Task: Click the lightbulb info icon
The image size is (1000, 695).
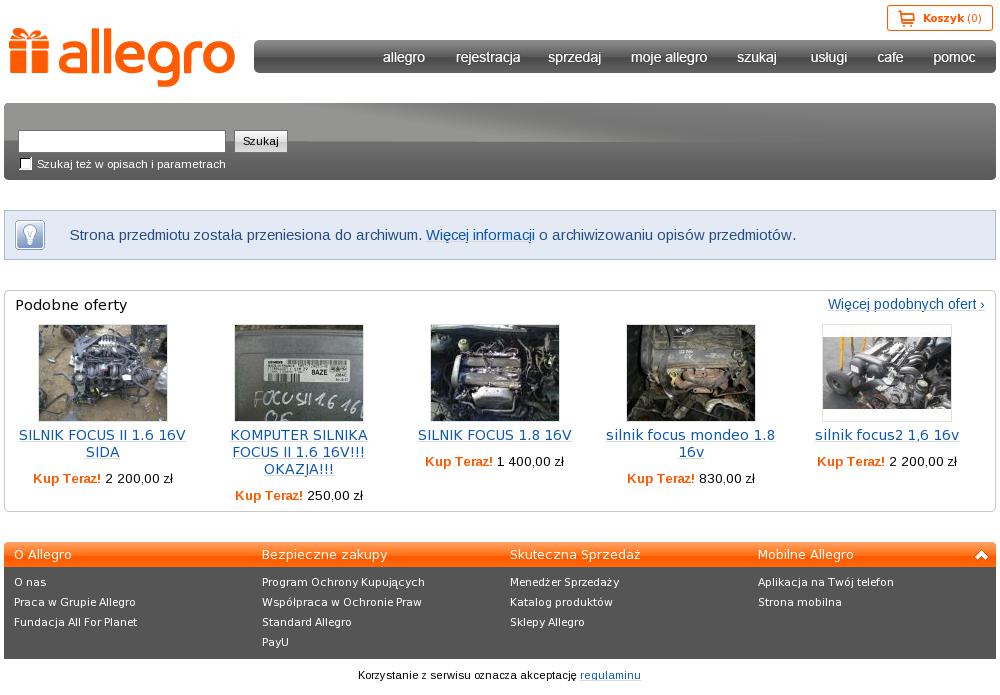Action: point(29,235)
